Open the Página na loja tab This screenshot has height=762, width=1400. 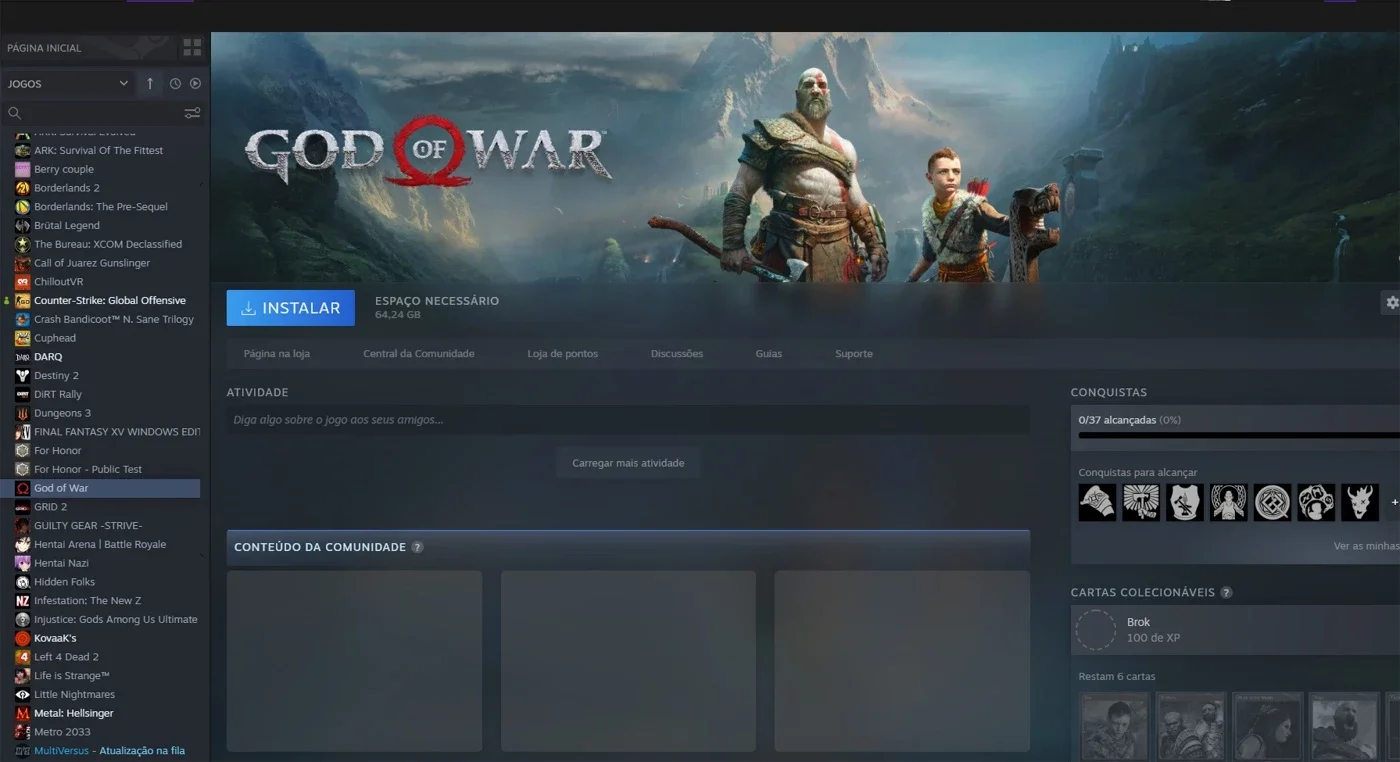tap(277, 354)
